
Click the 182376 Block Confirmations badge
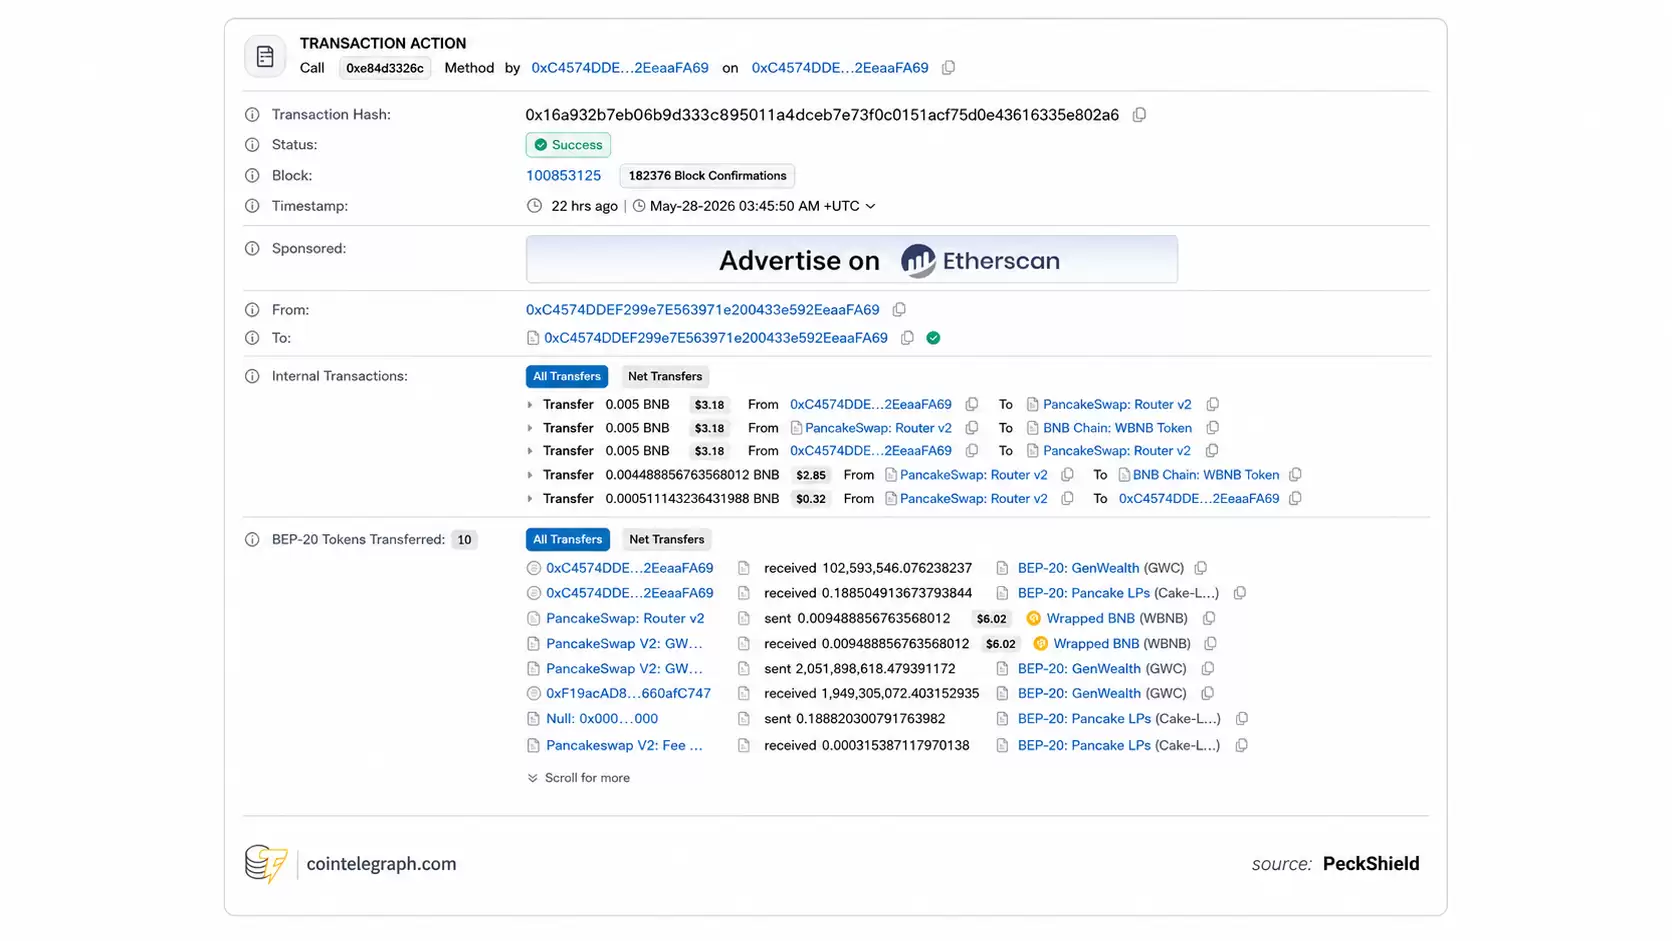click(707, 176)
